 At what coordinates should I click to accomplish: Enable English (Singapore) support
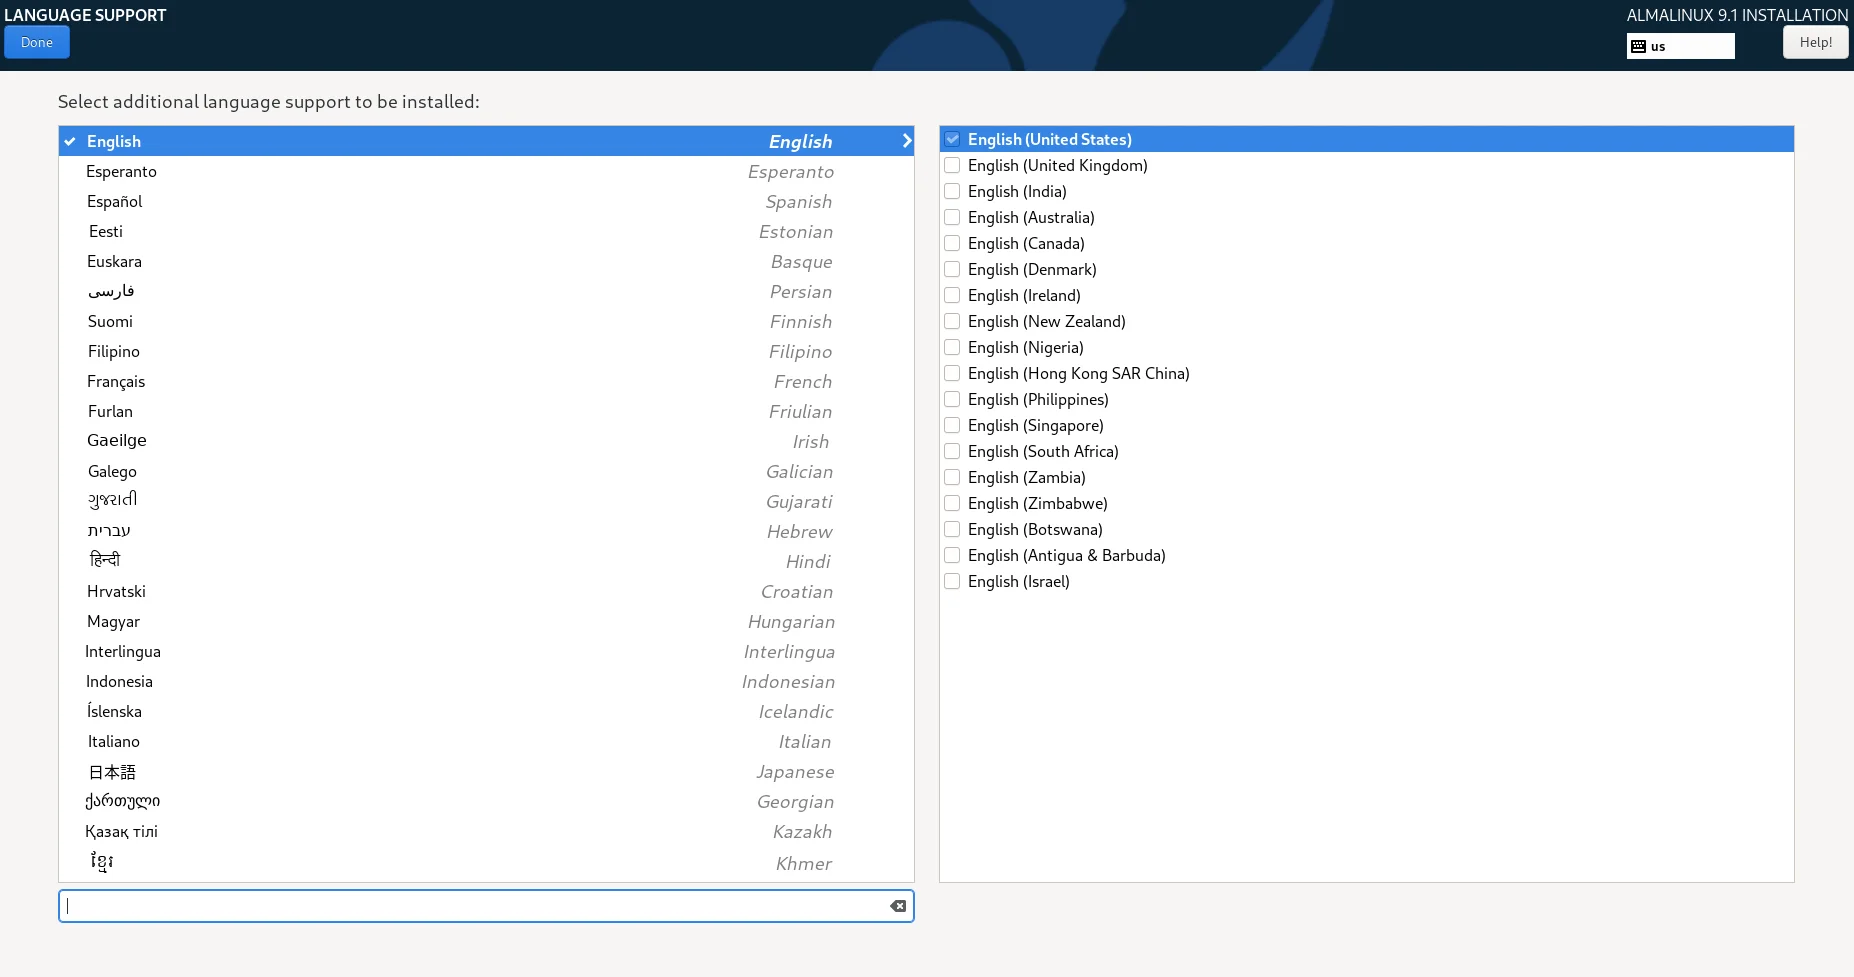(x=952, y=426)
